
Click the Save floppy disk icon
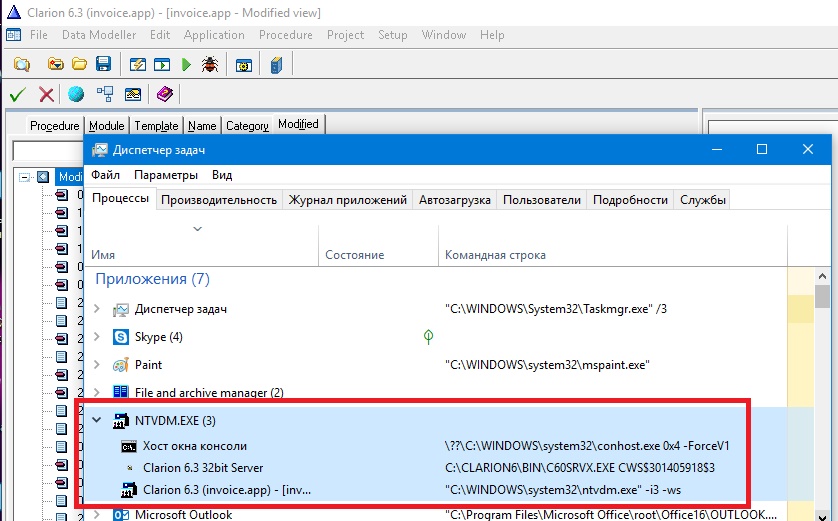click(102, 65)
